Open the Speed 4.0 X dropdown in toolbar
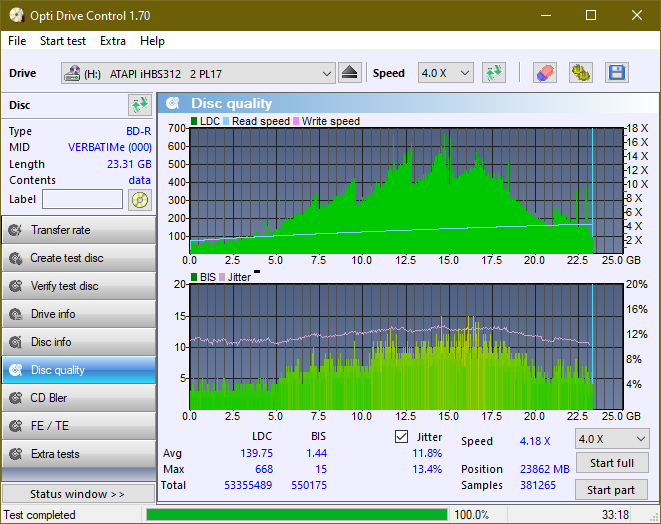The height and width of the screenshot is (524, 661). (445, 73)
